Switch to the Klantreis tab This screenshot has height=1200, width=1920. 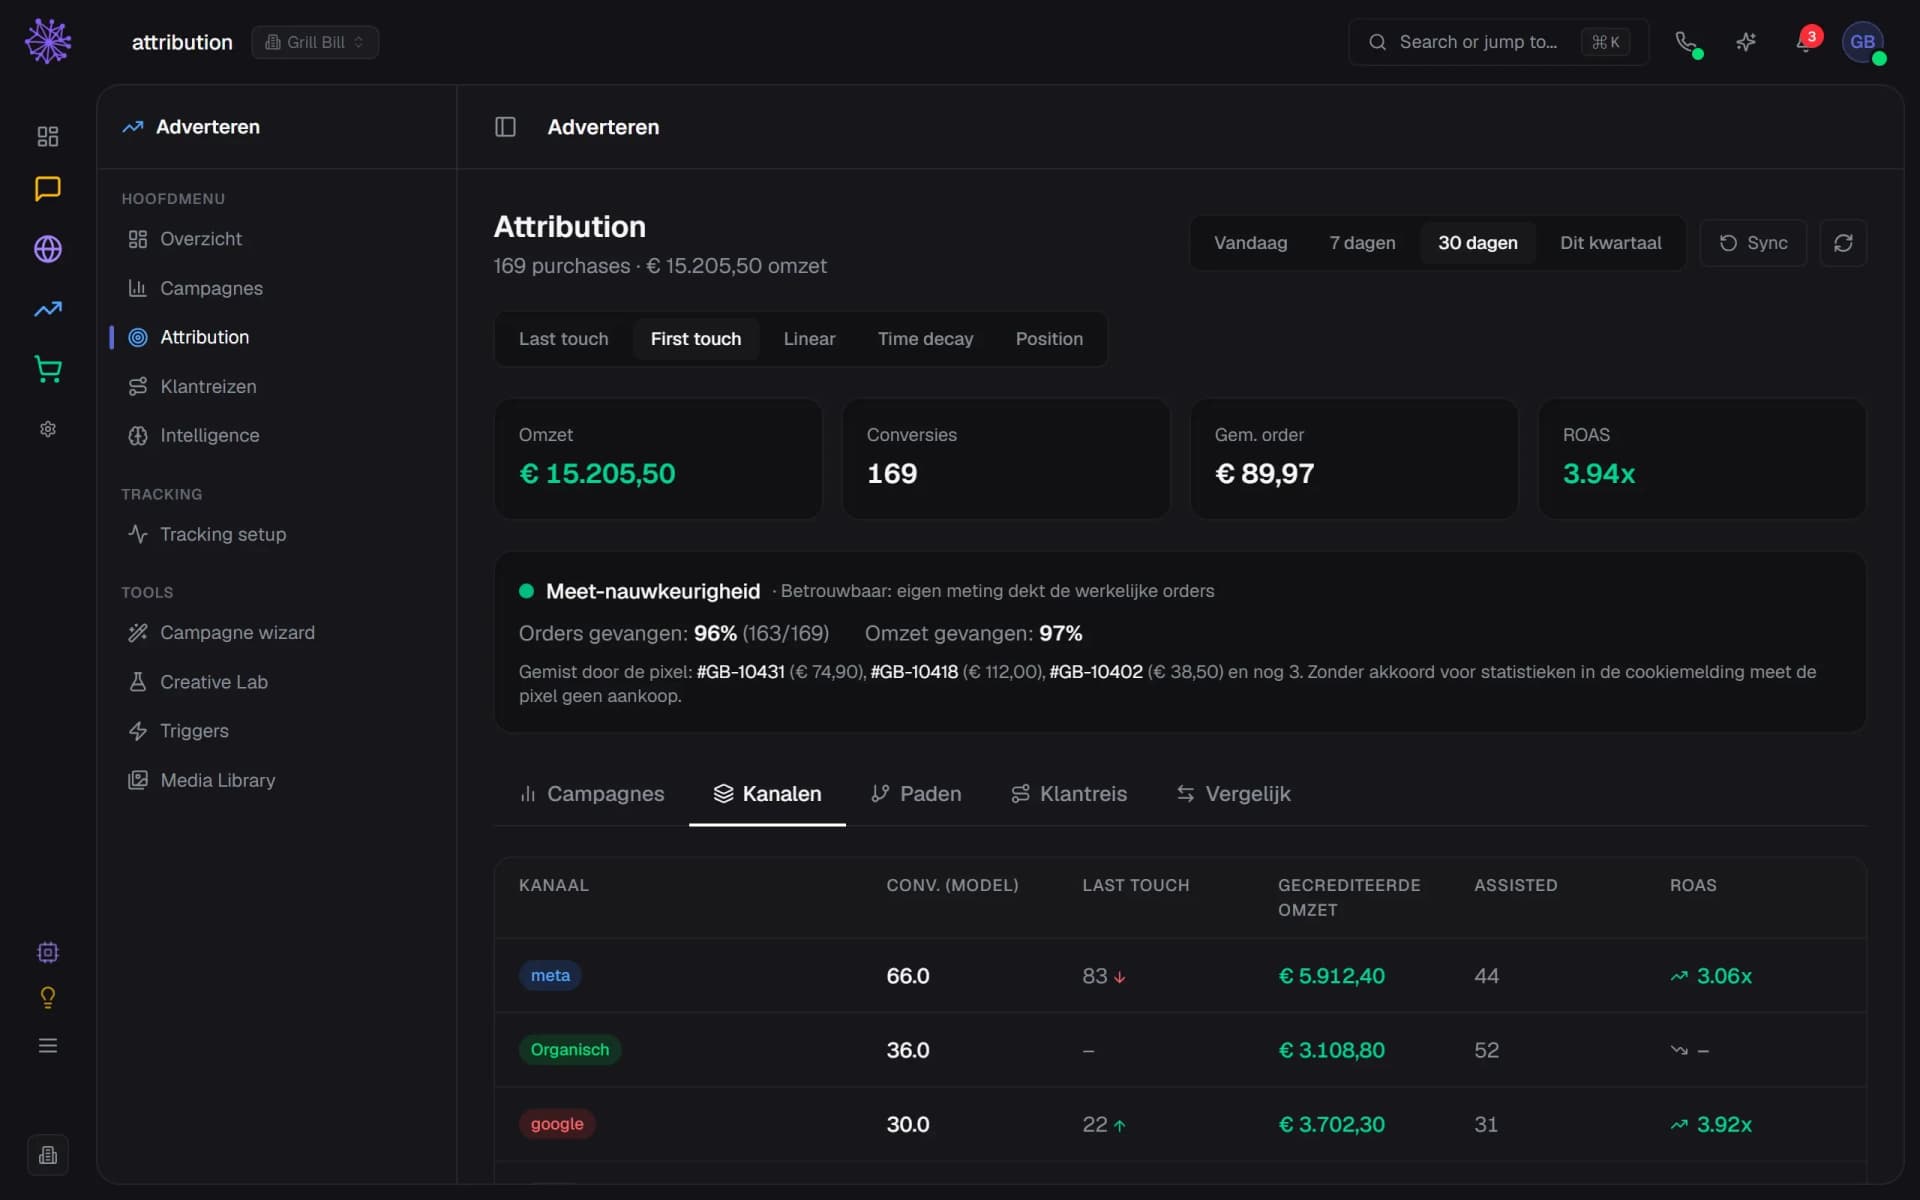click(x=1068, y=794)
